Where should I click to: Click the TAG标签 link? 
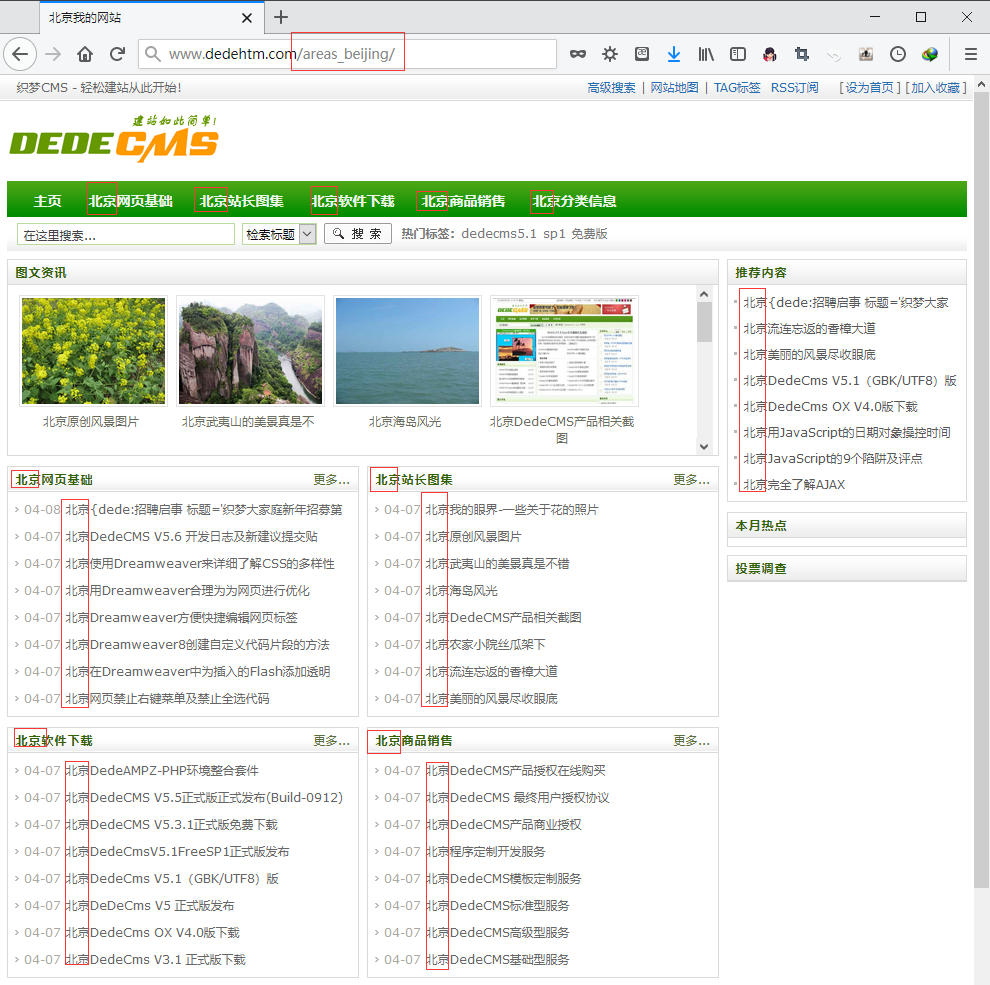tap(737, 88)
